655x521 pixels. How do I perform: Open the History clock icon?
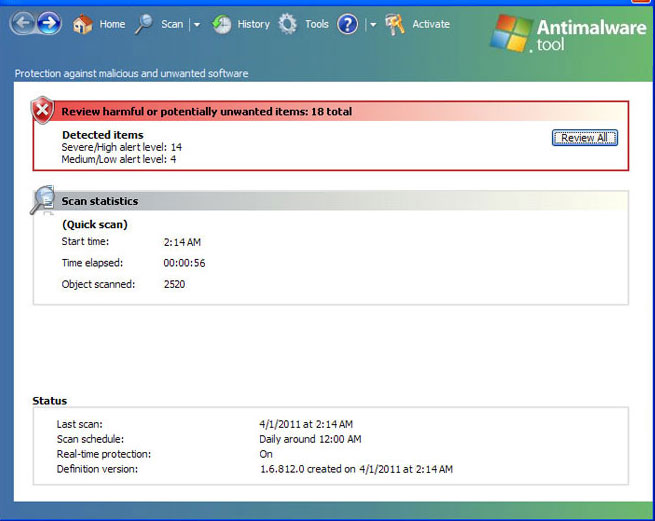coord(221,24)
